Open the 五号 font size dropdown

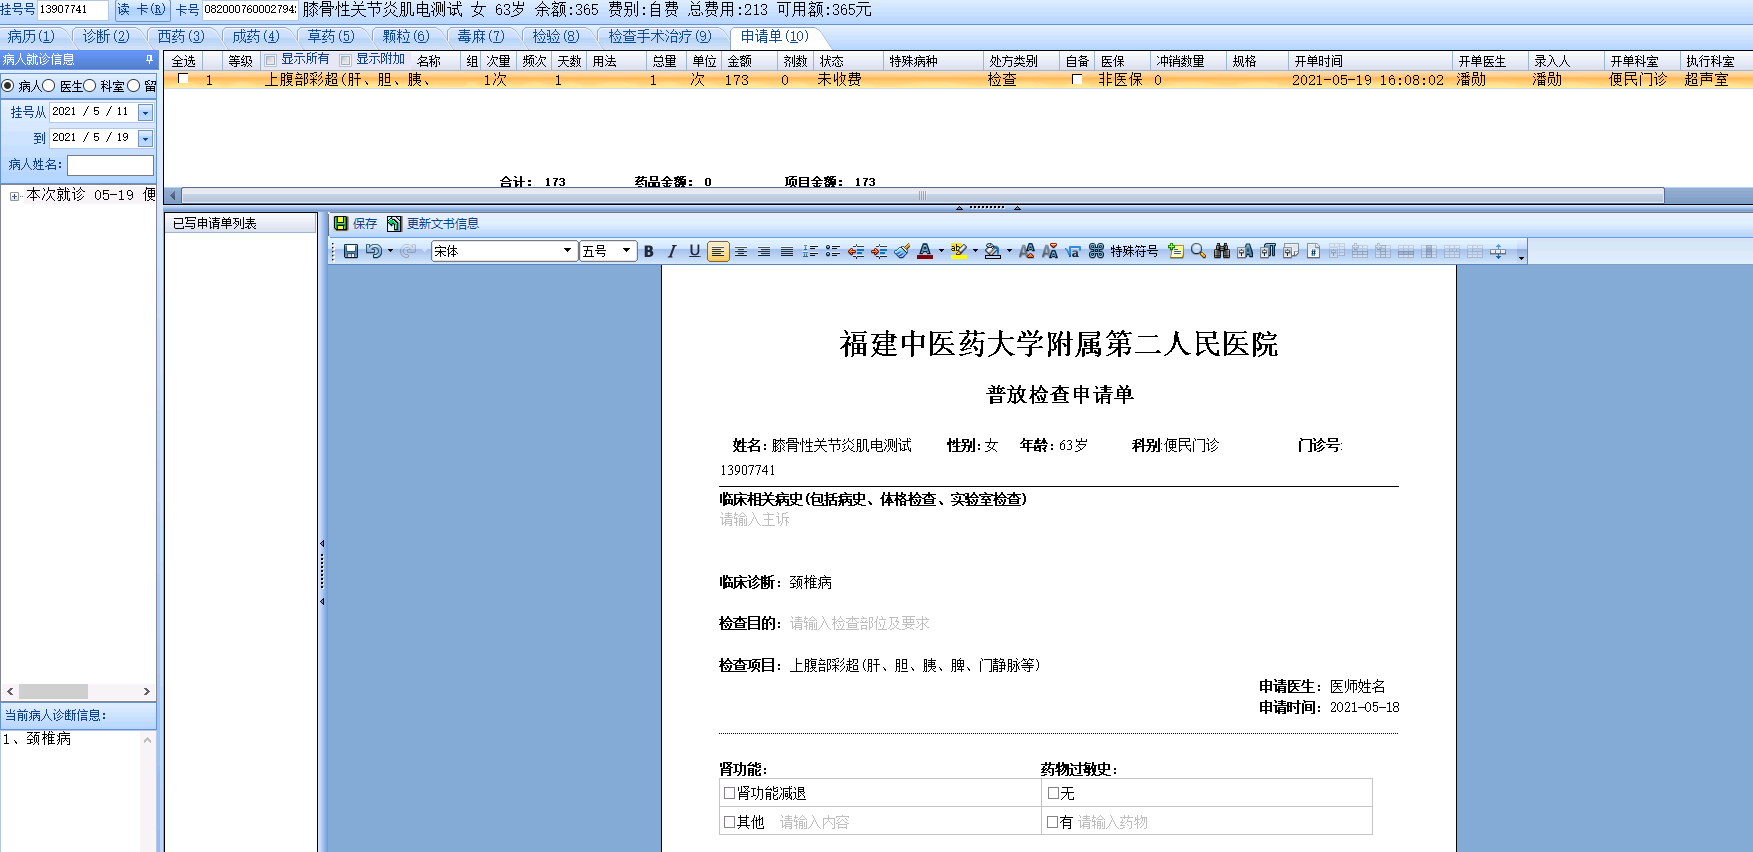pyautogui.click(x=627, y=251)
